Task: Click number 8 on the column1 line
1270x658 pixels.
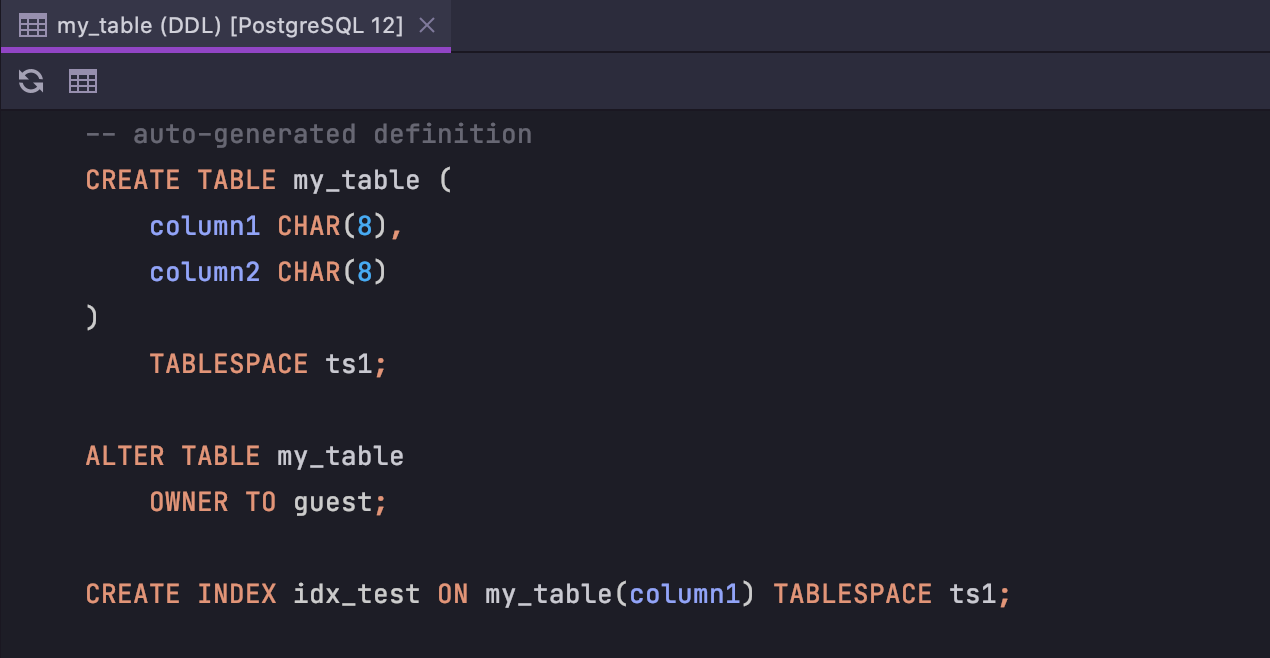Action: click(365, 226)
